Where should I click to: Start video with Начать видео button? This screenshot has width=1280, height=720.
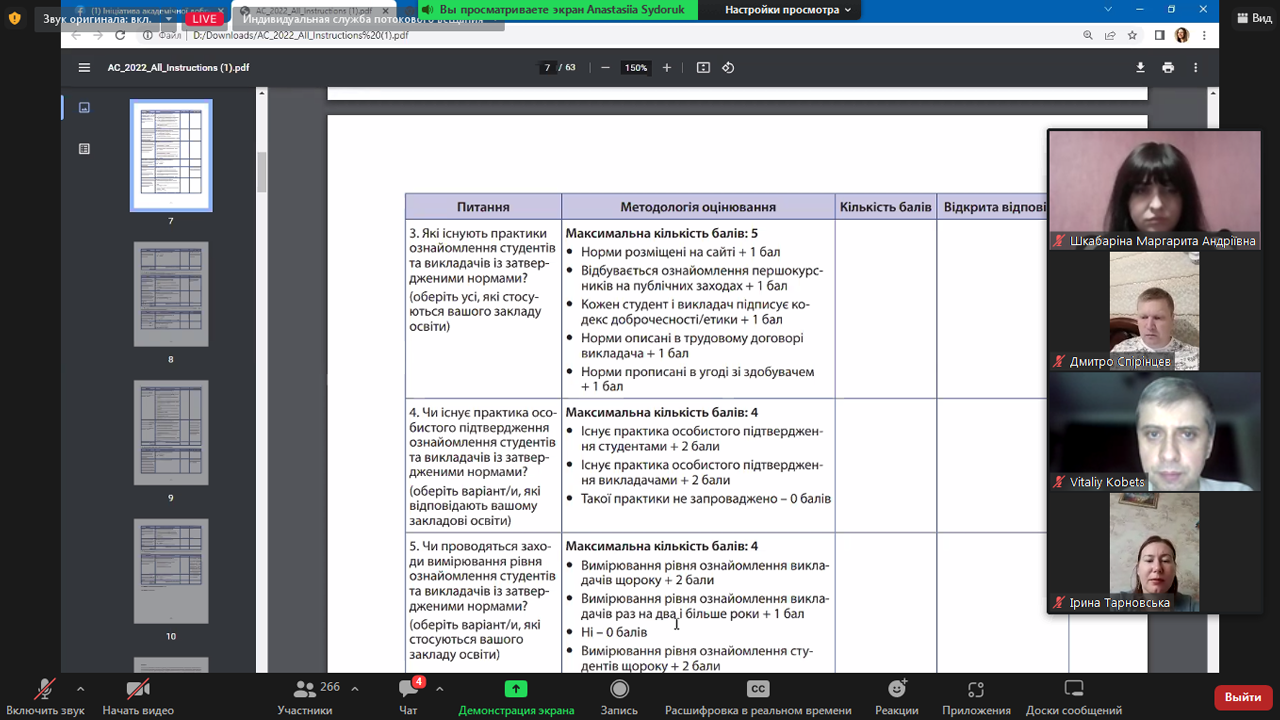pos(138,696)
